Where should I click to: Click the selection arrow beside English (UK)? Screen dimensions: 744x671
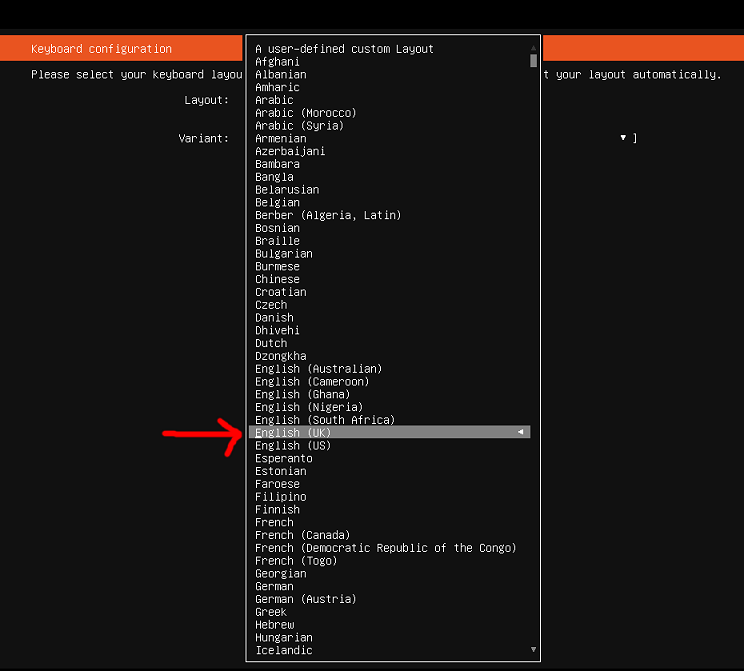tap(520, 433)
